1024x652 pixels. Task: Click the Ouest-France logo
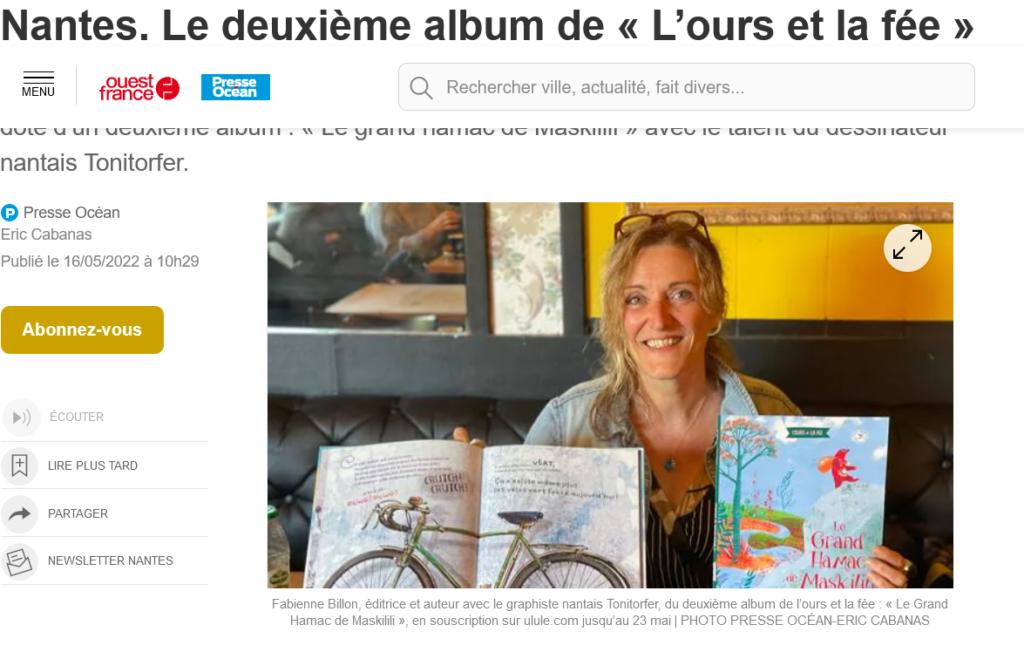139,88
